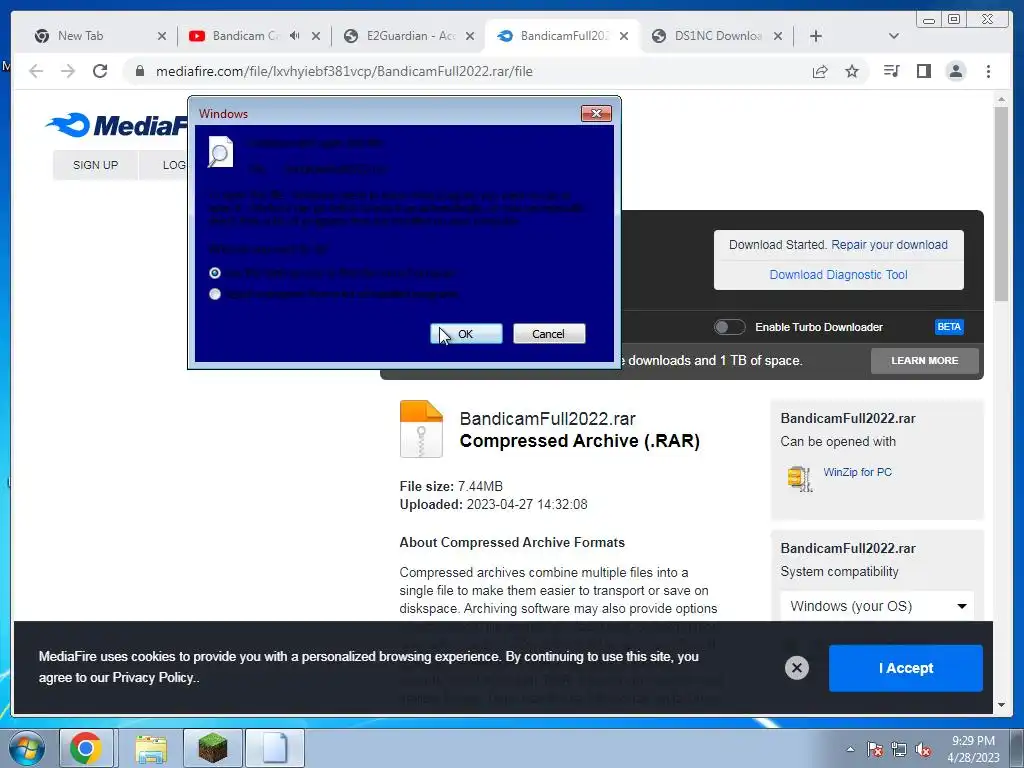The image size is (1024, 768).
Task: Open Windows Explorer from taskbar
Action: coord(151,748)
